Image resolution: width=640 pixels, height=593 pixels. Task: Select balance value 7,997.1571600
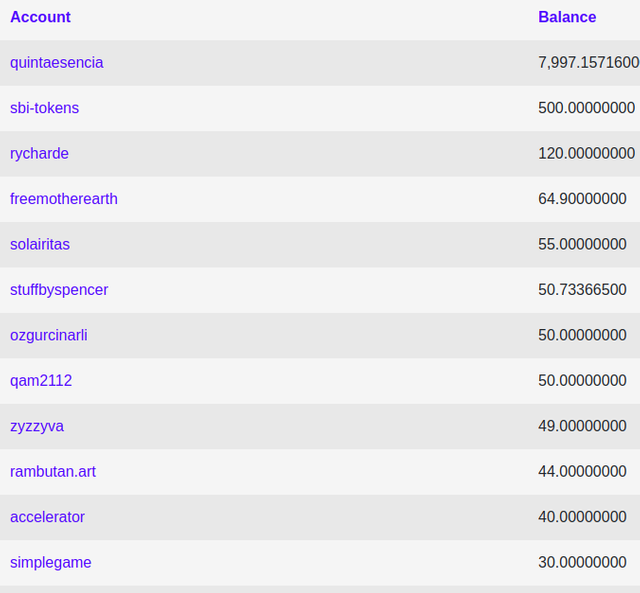pos(589,63)
